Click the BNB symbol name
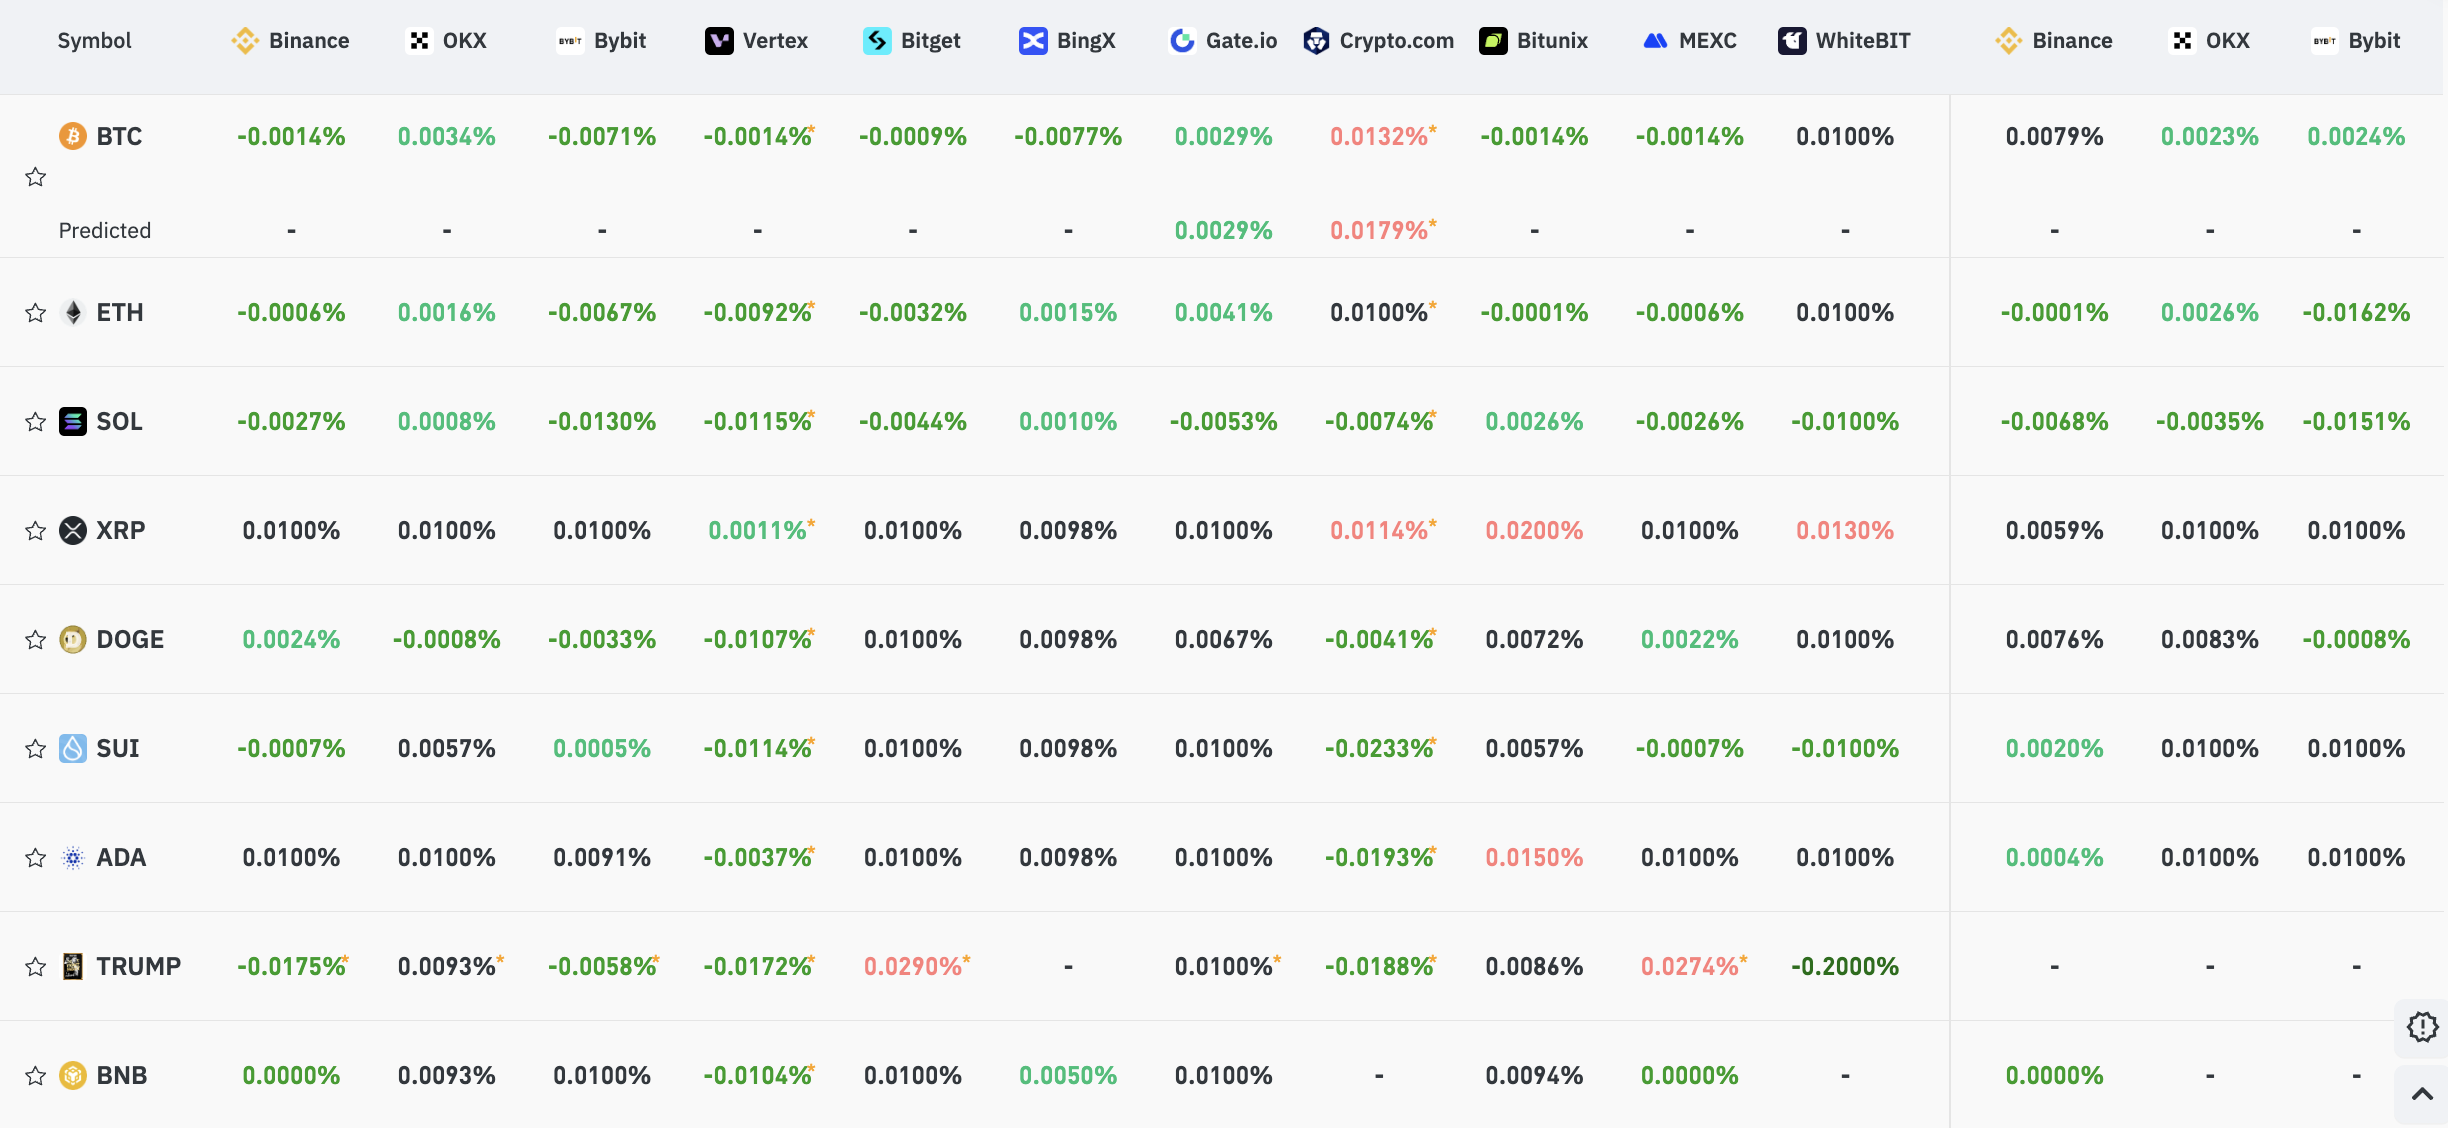The image size is (2448, 1128). pos(122,1075)
